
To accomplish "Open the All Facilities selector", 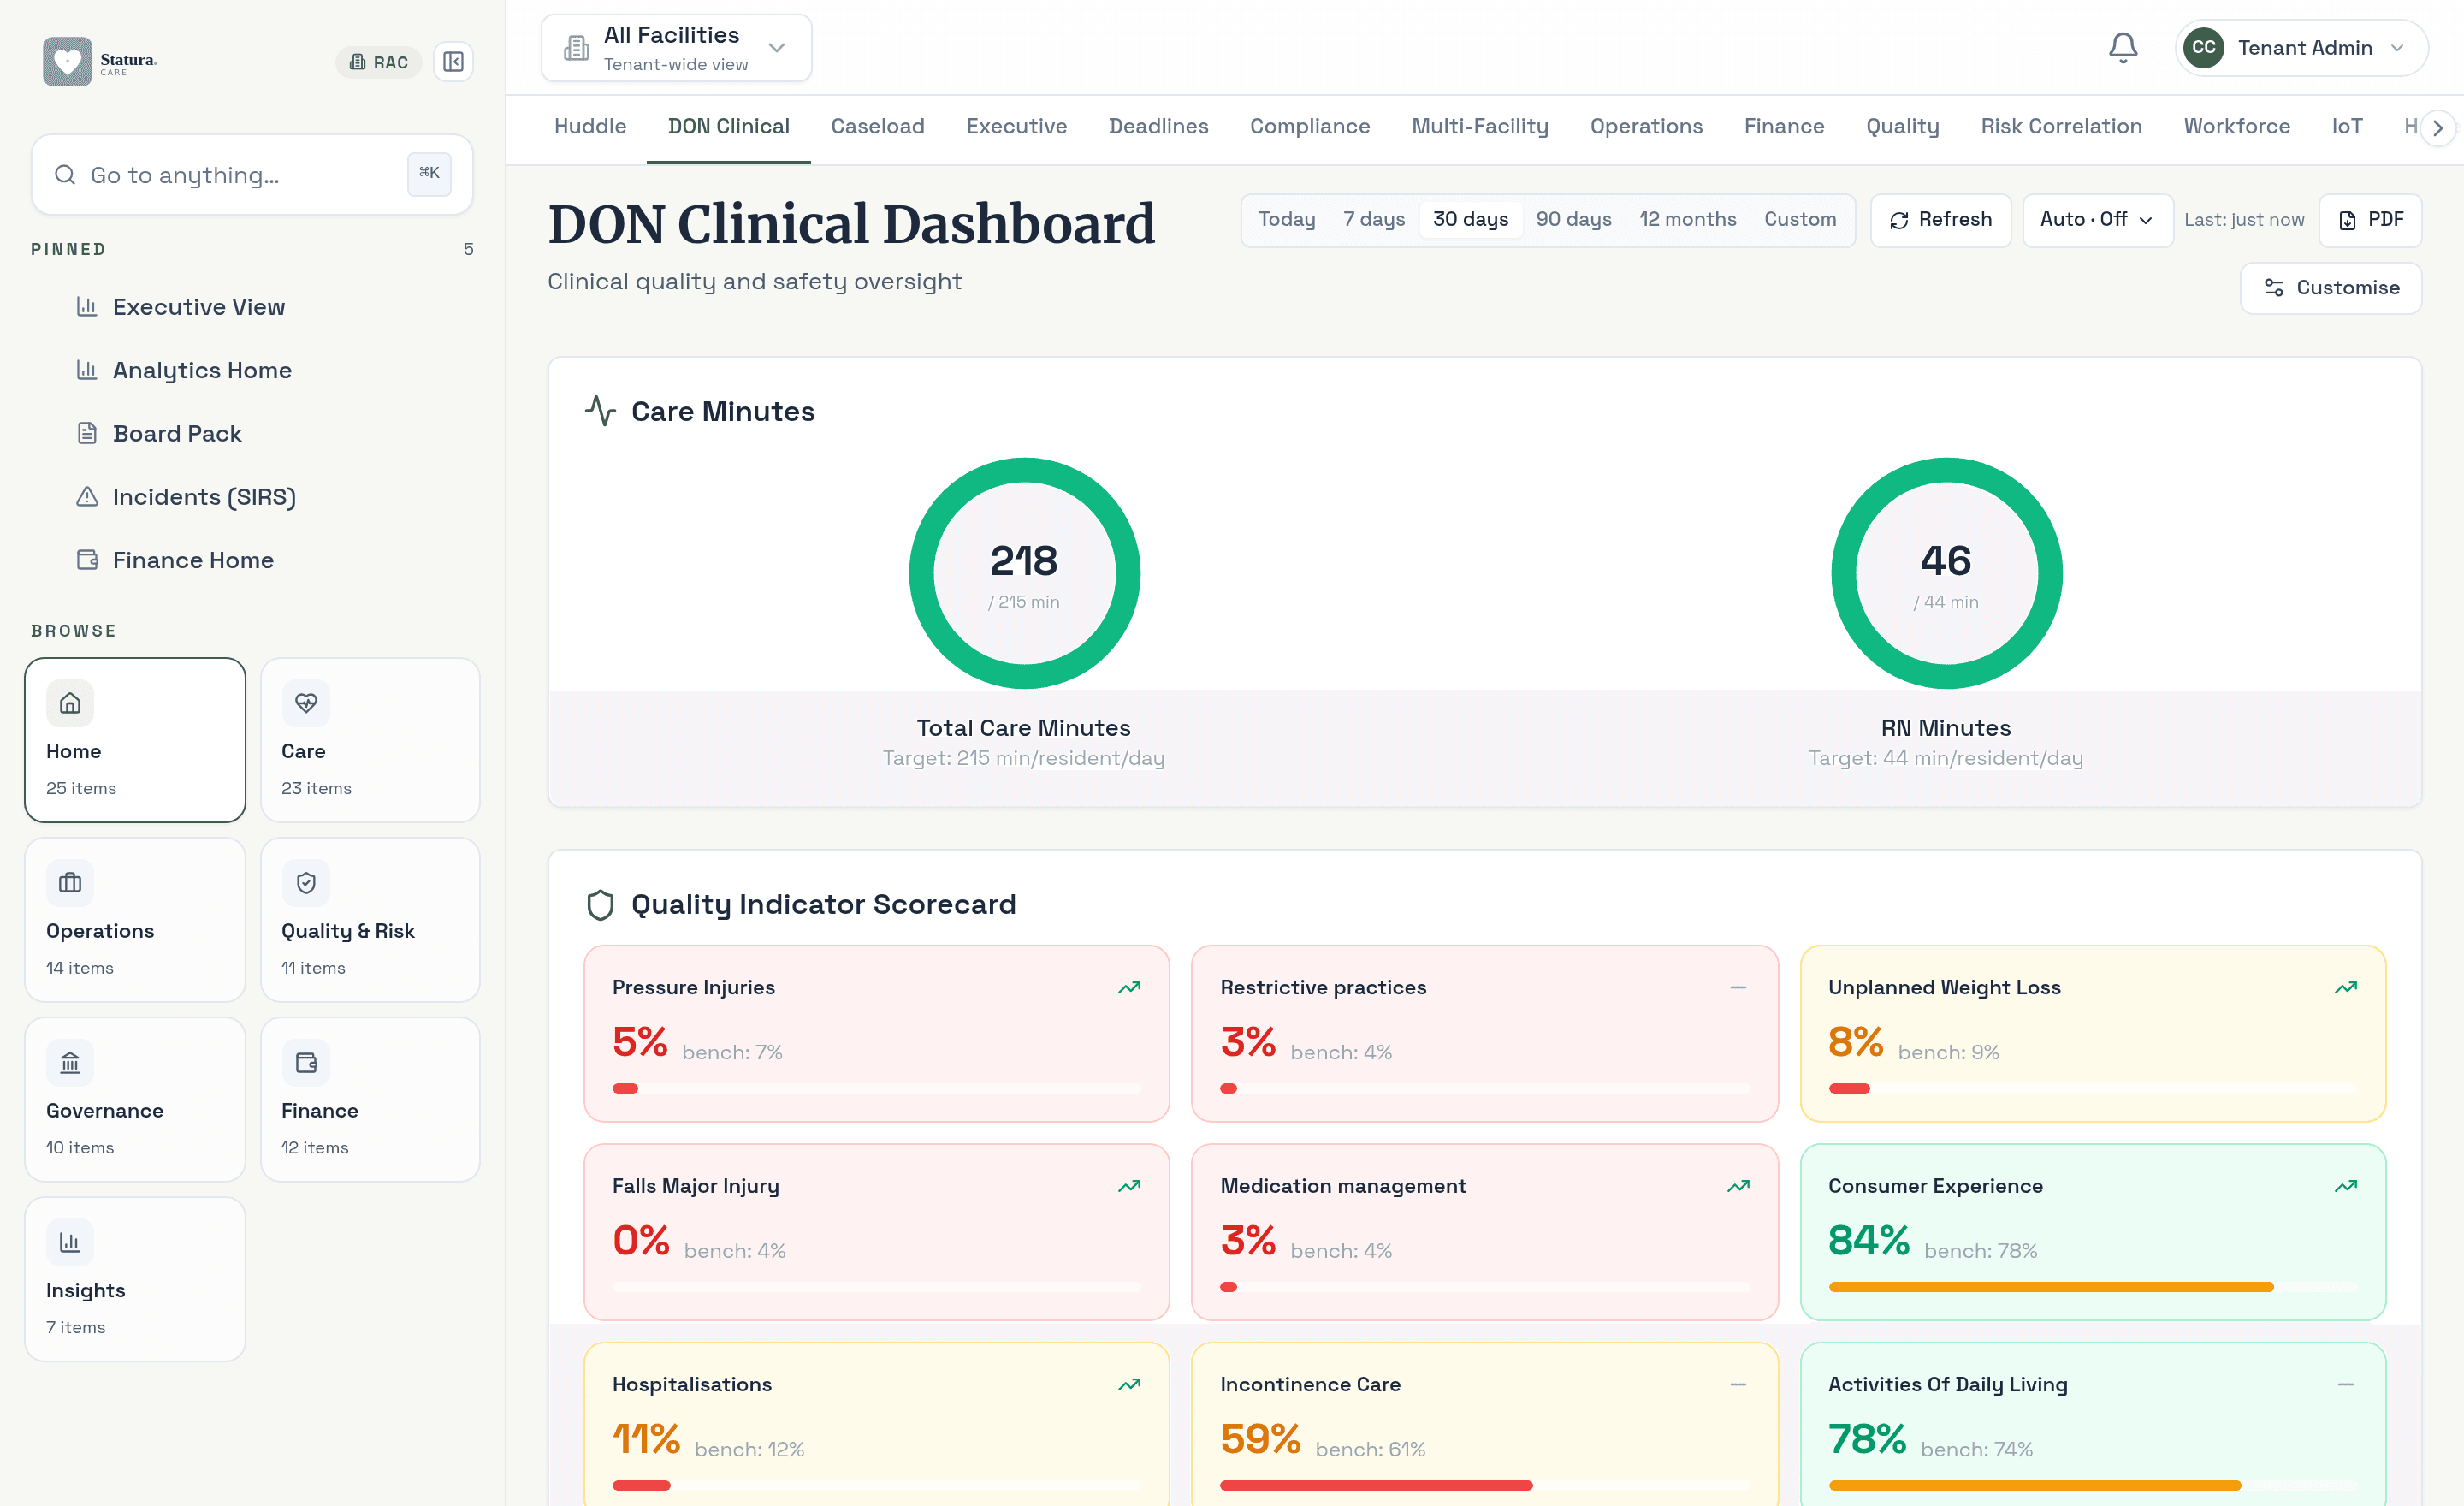I will point(676,48).
